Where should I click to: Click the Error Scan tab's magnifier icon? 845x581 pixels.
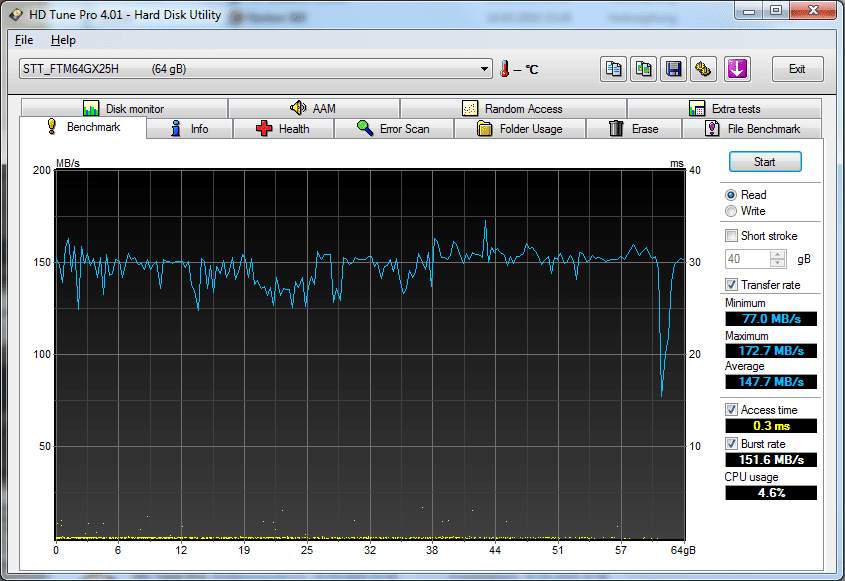tap(365, 128)
